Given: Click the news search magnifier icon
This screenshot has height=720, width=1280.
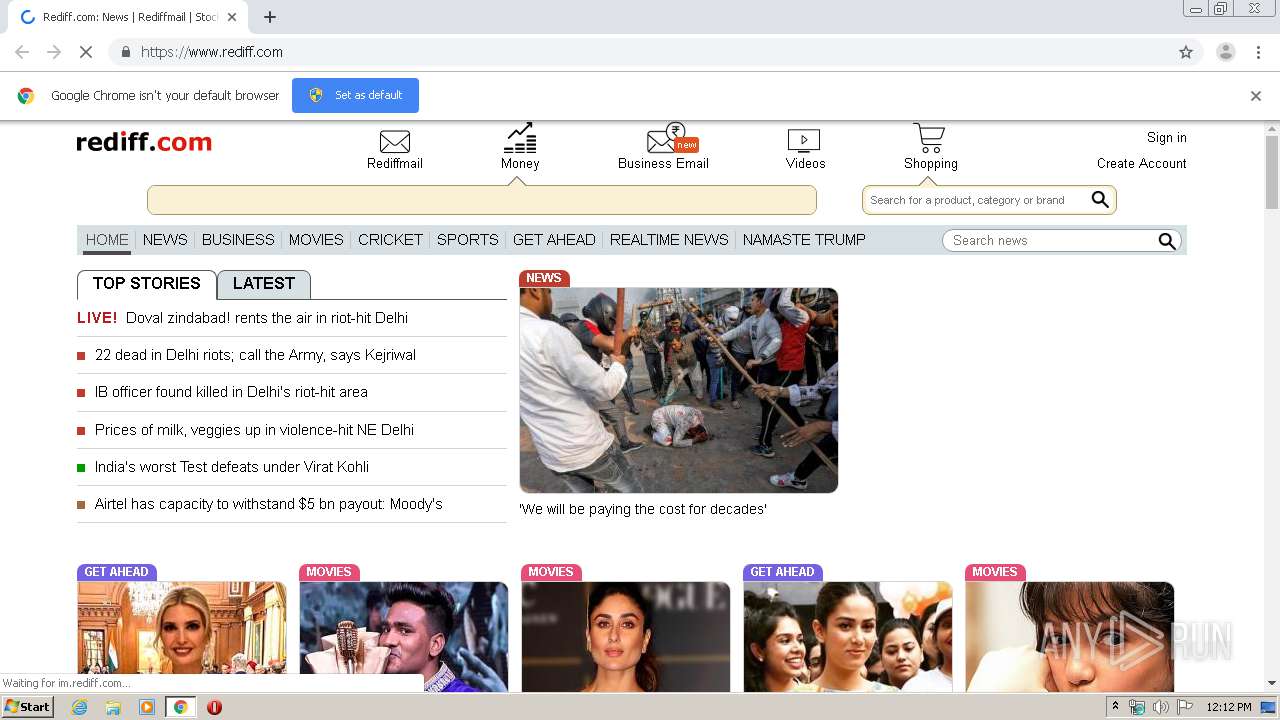Looking at the screenshot, I should pyautogui.click(x=1167, y=241).
